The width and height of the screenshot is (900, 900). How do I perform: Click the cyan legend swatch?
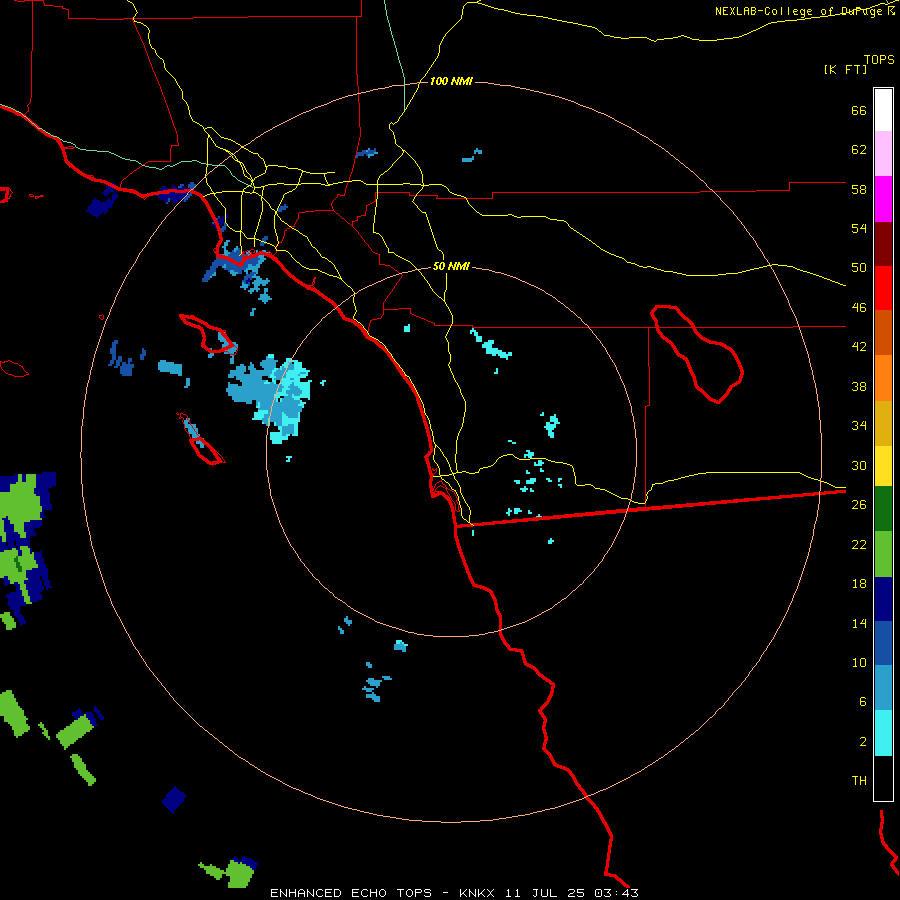[x=883, y=733]
